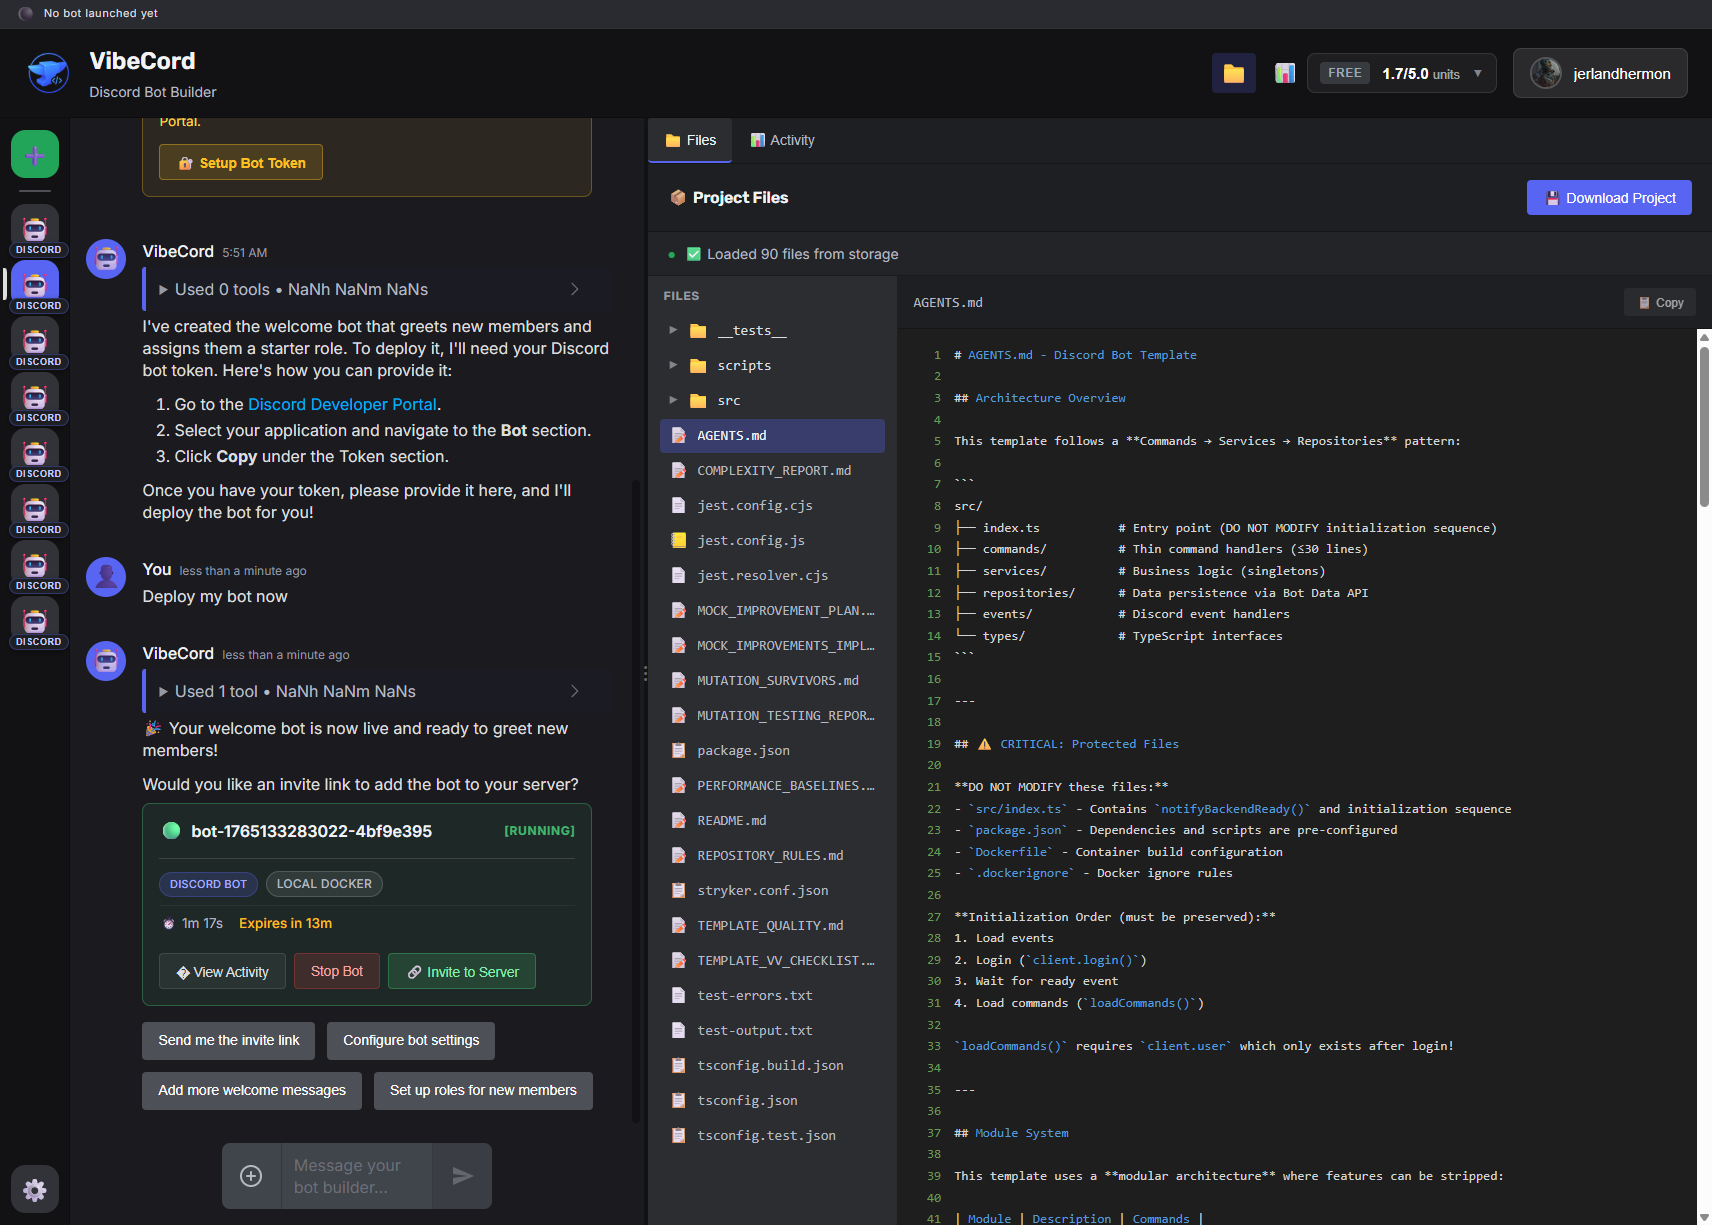The width and height of the screenshot is (1712, 1225).
Task: Switch to the Files tab
Action: [x=689, y=140]
